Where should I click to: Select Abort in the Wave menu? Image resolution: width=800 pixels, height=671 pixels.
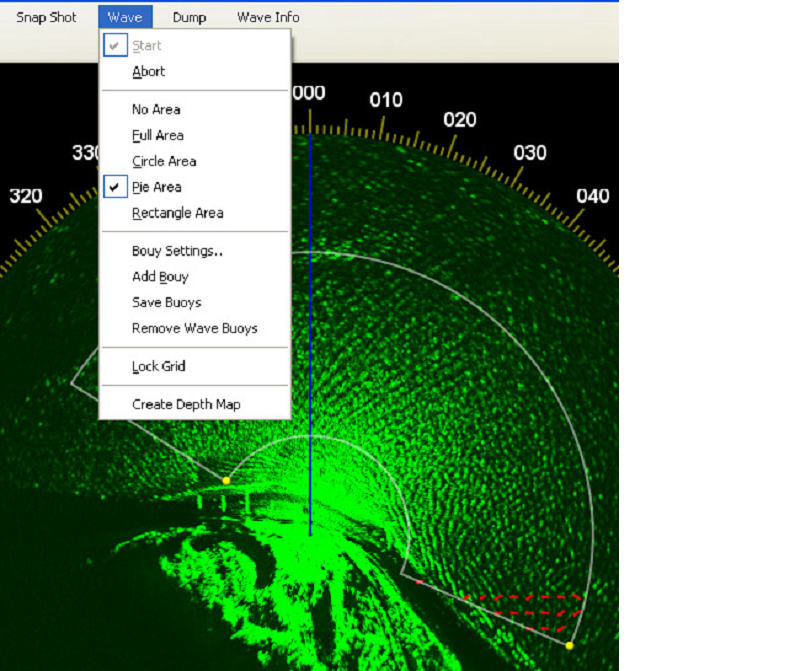point(148,72)
